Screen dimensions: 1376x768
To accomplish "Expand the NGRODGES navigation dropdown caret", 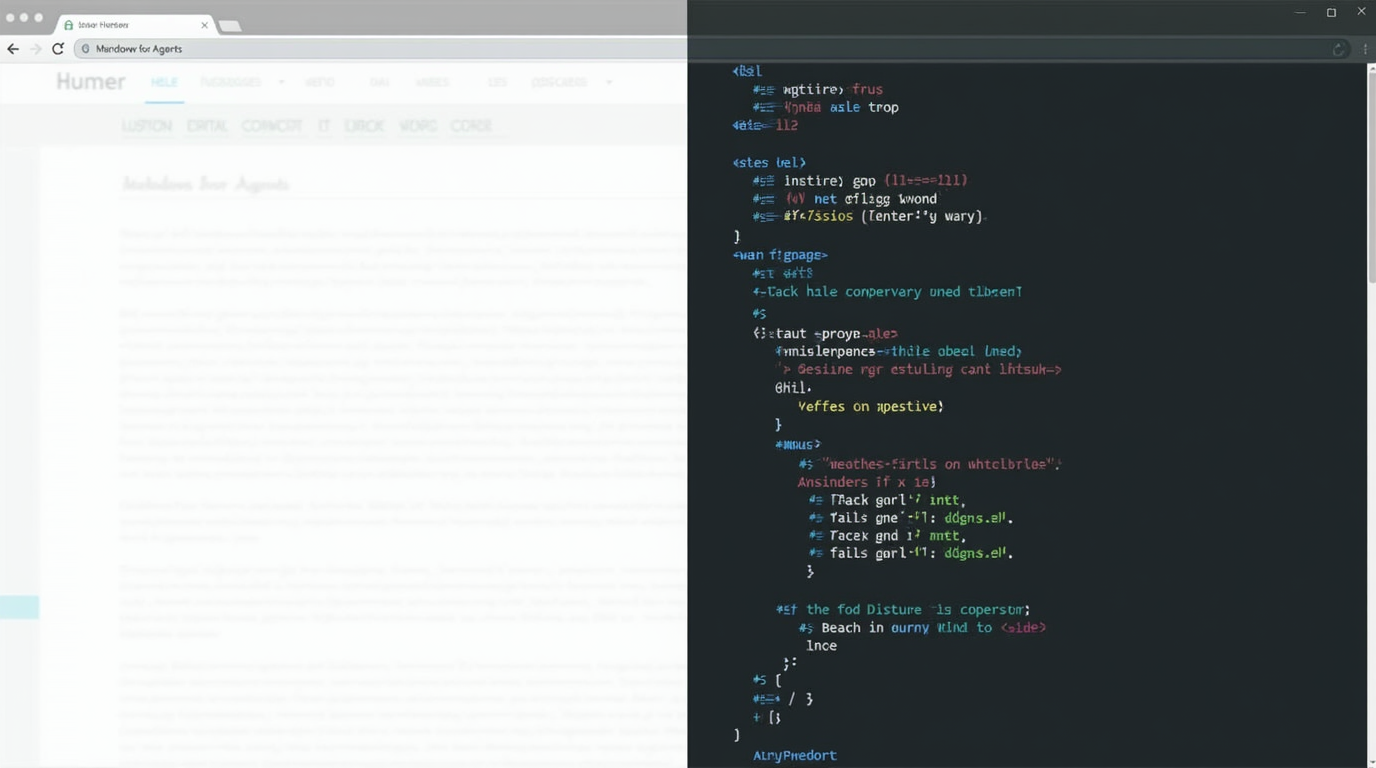I will click(280, 82).
